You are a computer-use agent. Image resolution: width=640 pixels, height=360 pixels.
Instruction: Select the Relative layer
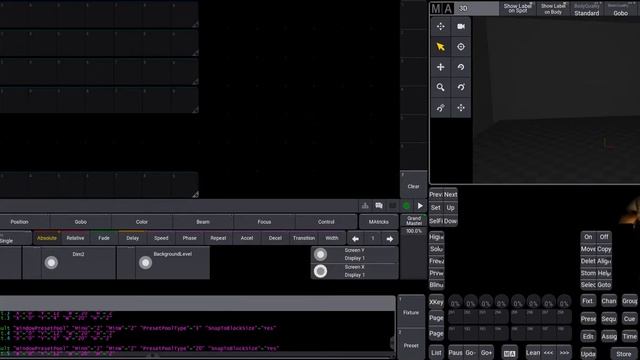tap(76, 238)
